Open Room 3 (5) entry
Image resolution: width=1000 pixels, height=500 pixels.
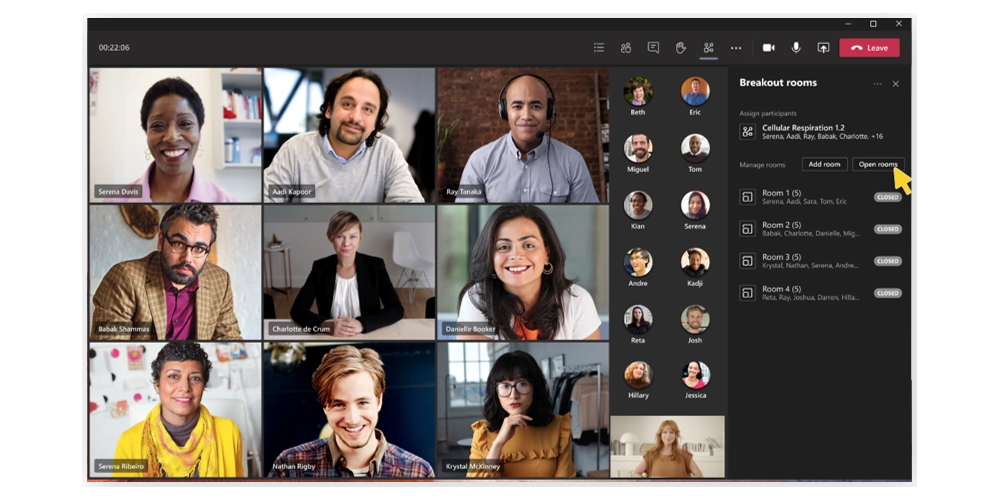pos(820,261)
